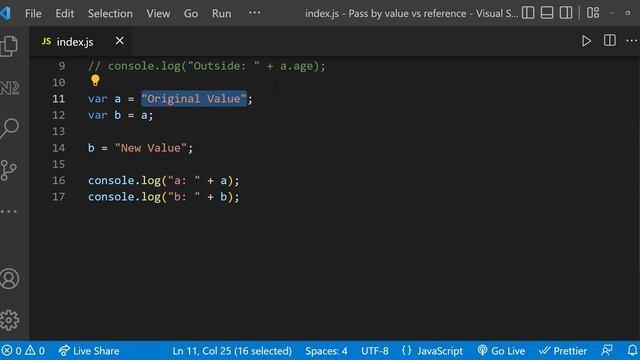Click line number 12 in the gutter
Image resolution: width=640 pixels, height=360 pixels.
[x=58, y=115]
